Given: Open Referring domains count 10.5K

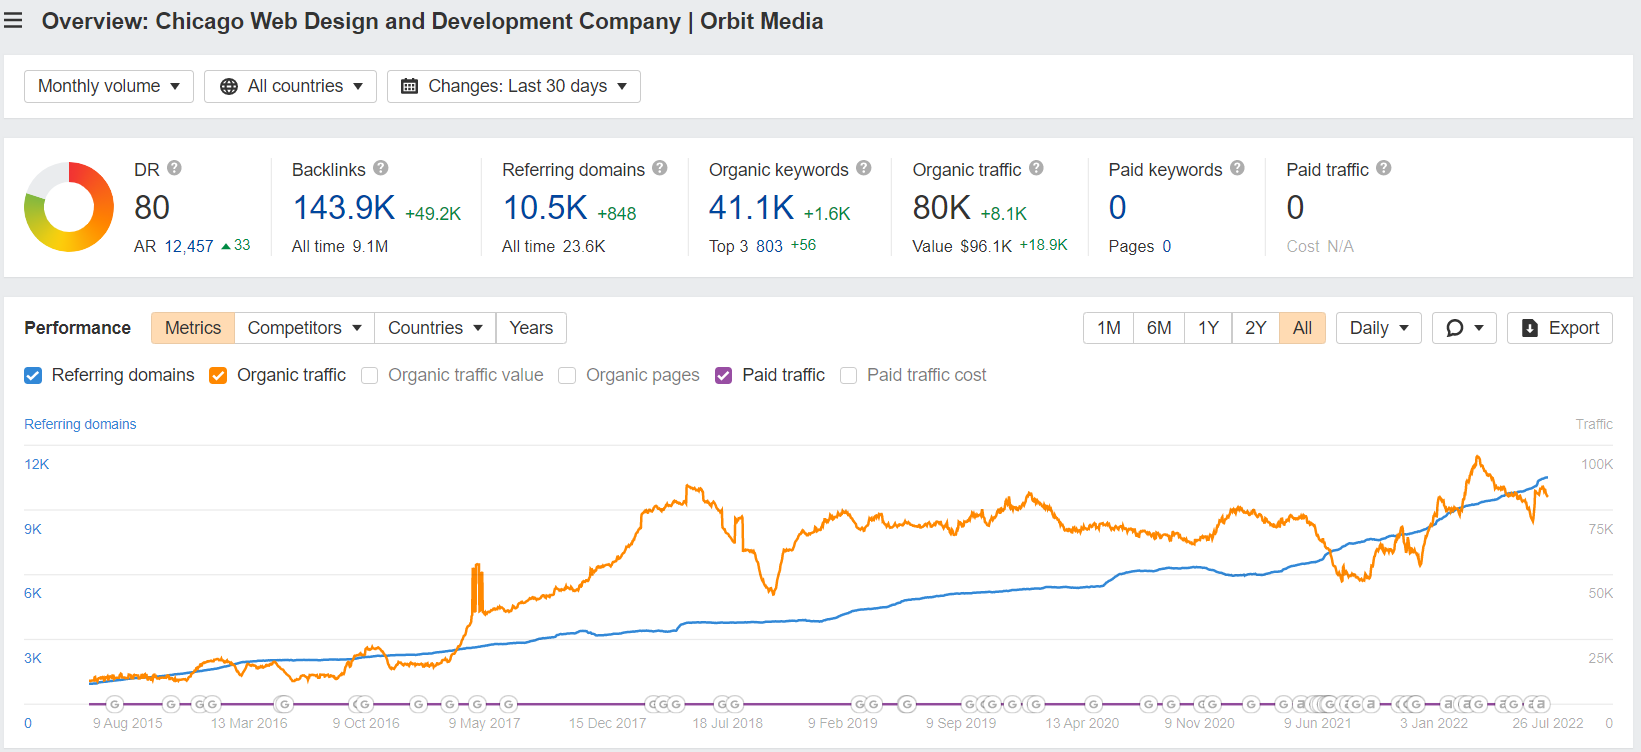Looking at the screenshot, I should [545, 208].
